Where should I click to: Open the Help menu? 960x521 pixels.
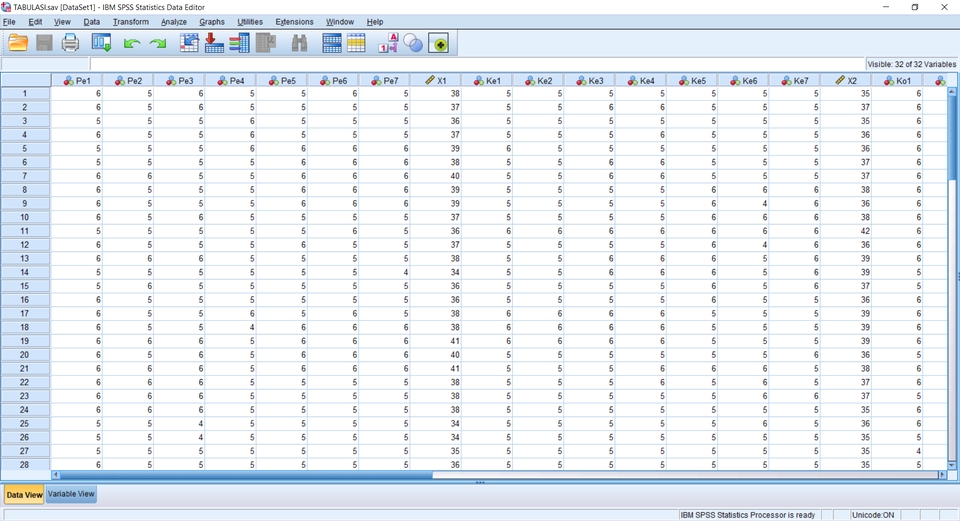point(375,21)
